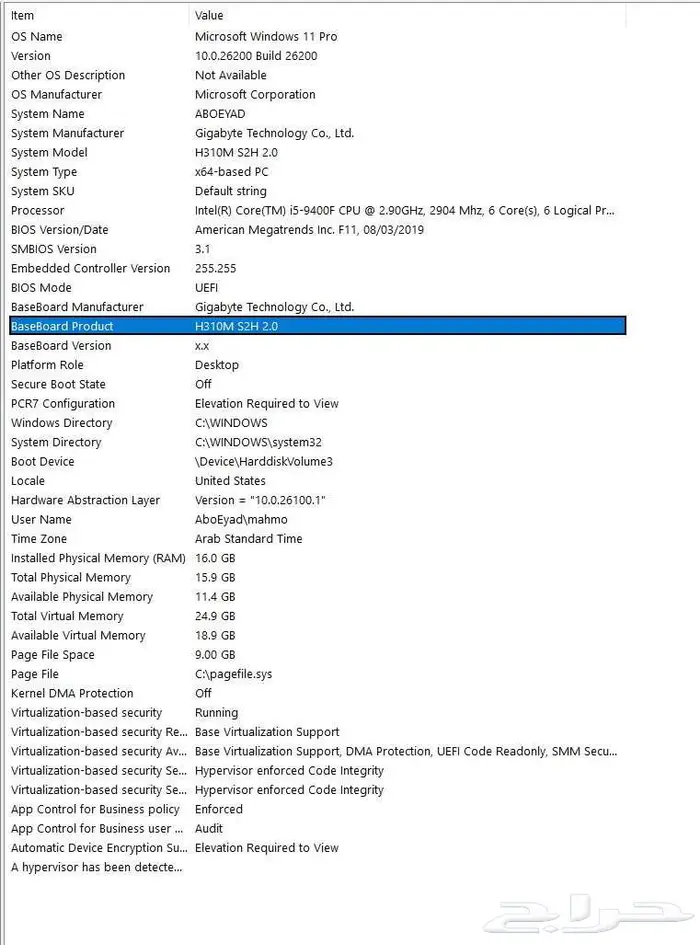The image size is (700, 945).
Task: Select the Locale row
Action: pyautogui.click(x=318, y=480)
